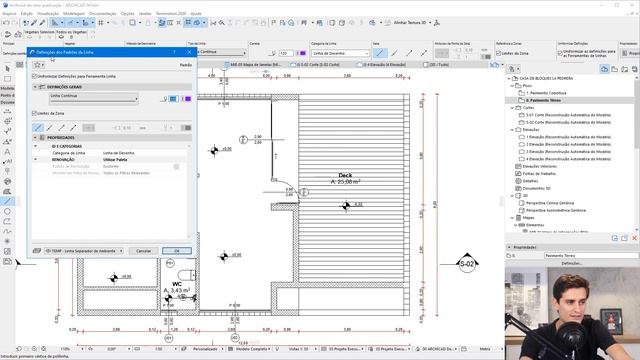Screen dimensions: 640x360
Task: Select 'S-01 Corte' in the Navigator
Action: click(x=568, y=115)
